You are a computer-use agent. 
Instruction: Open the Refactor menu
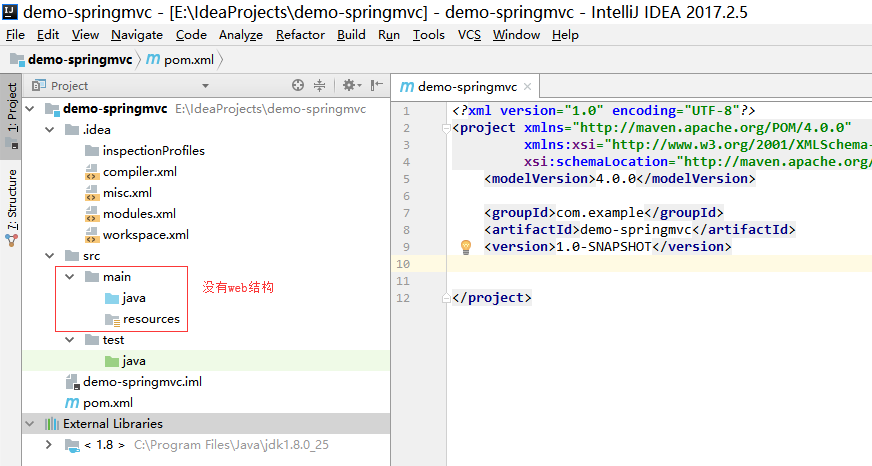click(x=300, y=35)
